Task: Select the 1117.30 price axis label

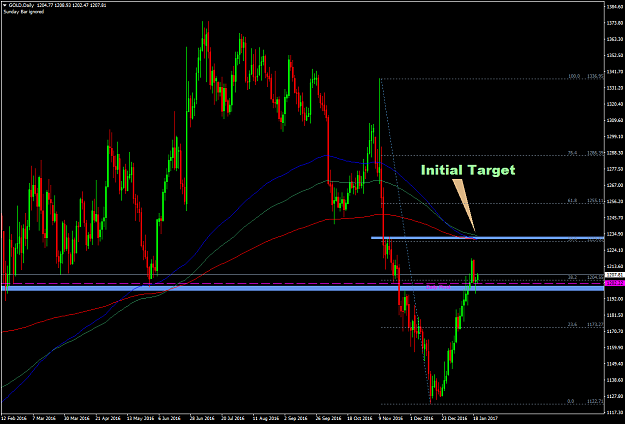Action: tap(615, 412)
